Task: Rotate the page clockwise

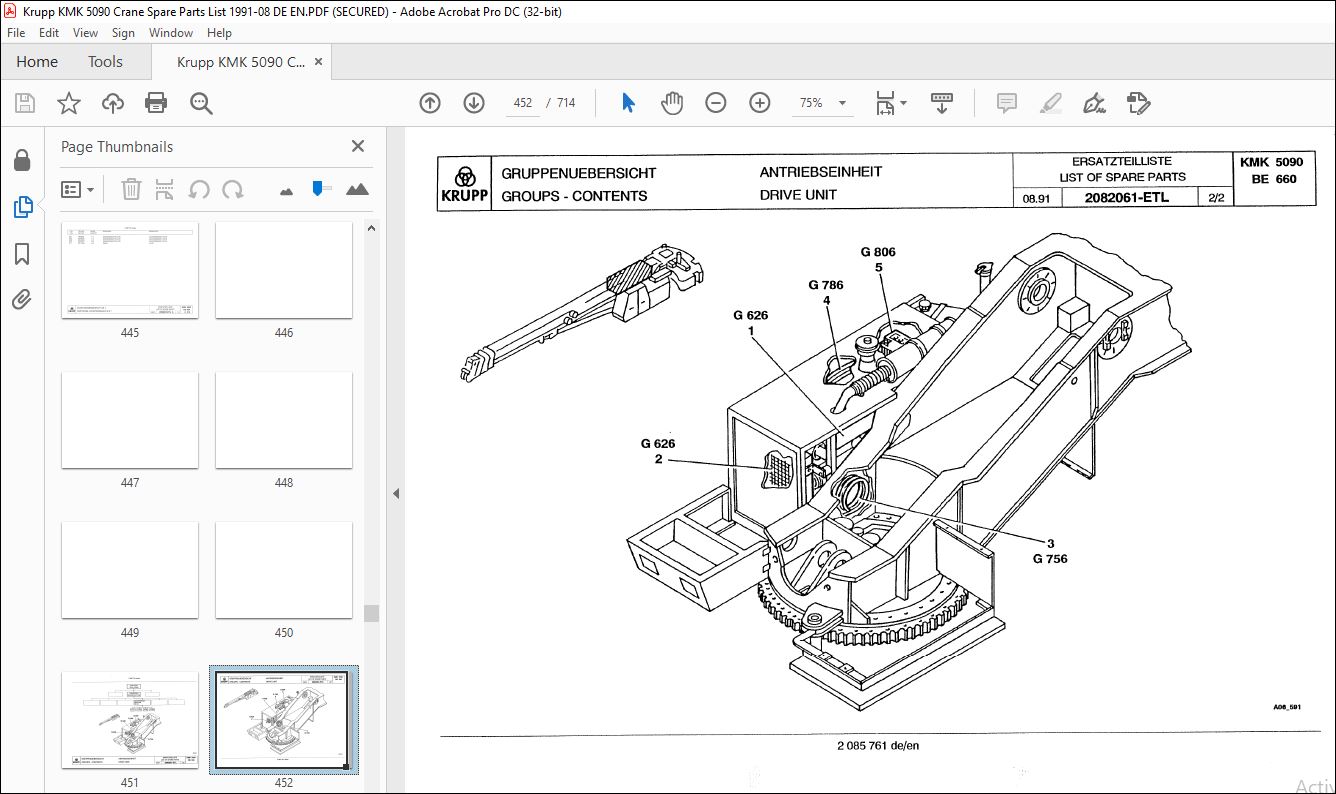Action: click(233, 188)
